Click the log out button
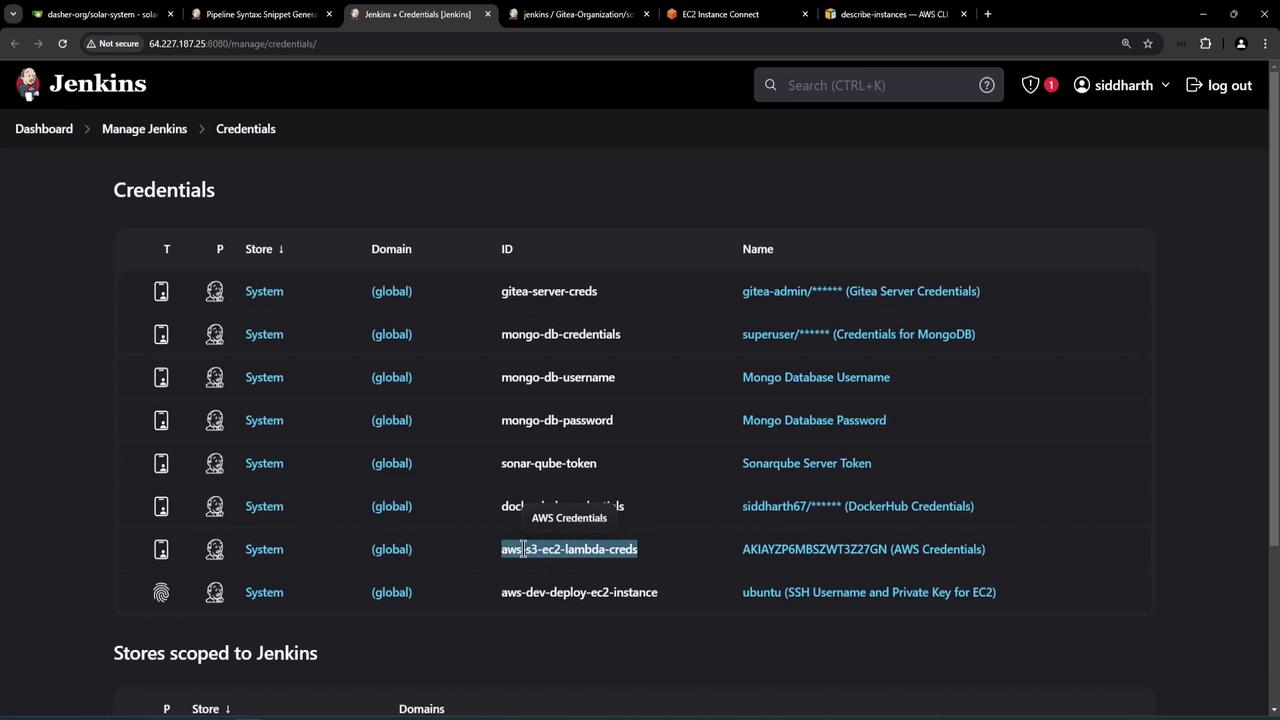This screenshot has height=720, width=1280. click(x=1218, y=85)
